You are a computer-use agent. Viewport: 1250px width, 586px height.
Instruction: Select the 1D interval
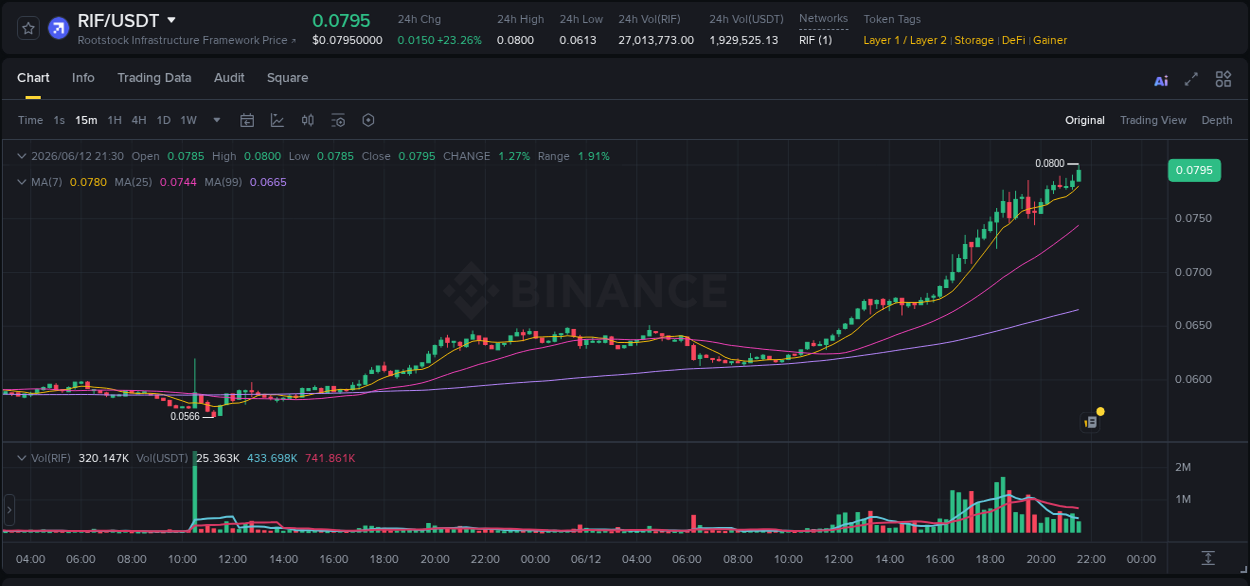163,120
